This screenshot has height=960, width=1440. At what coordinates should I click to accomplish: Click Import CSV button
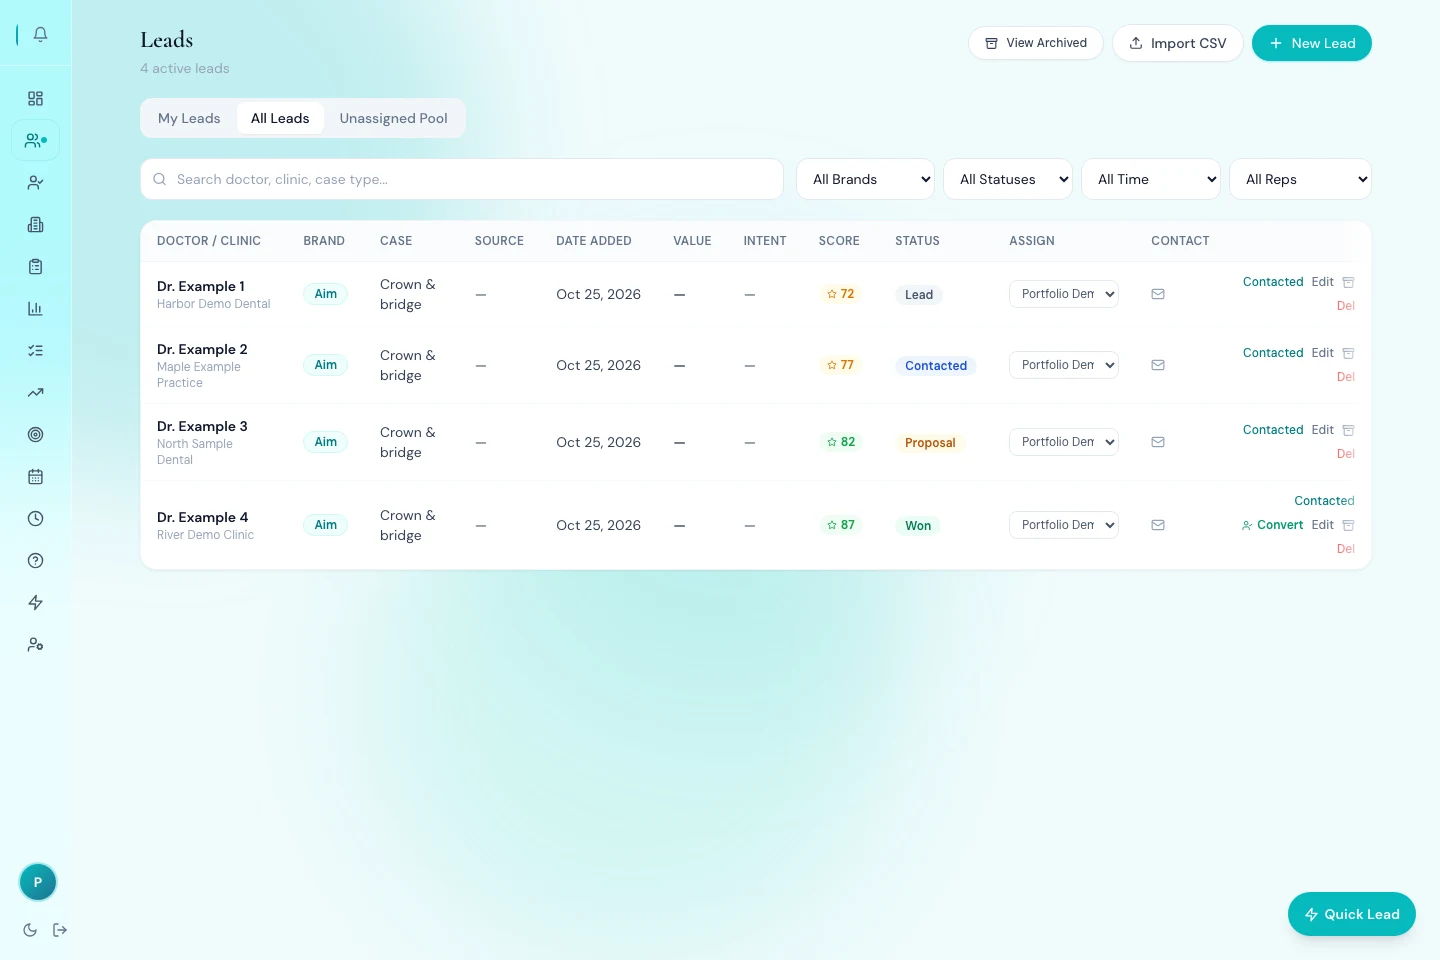point(1177,43)
